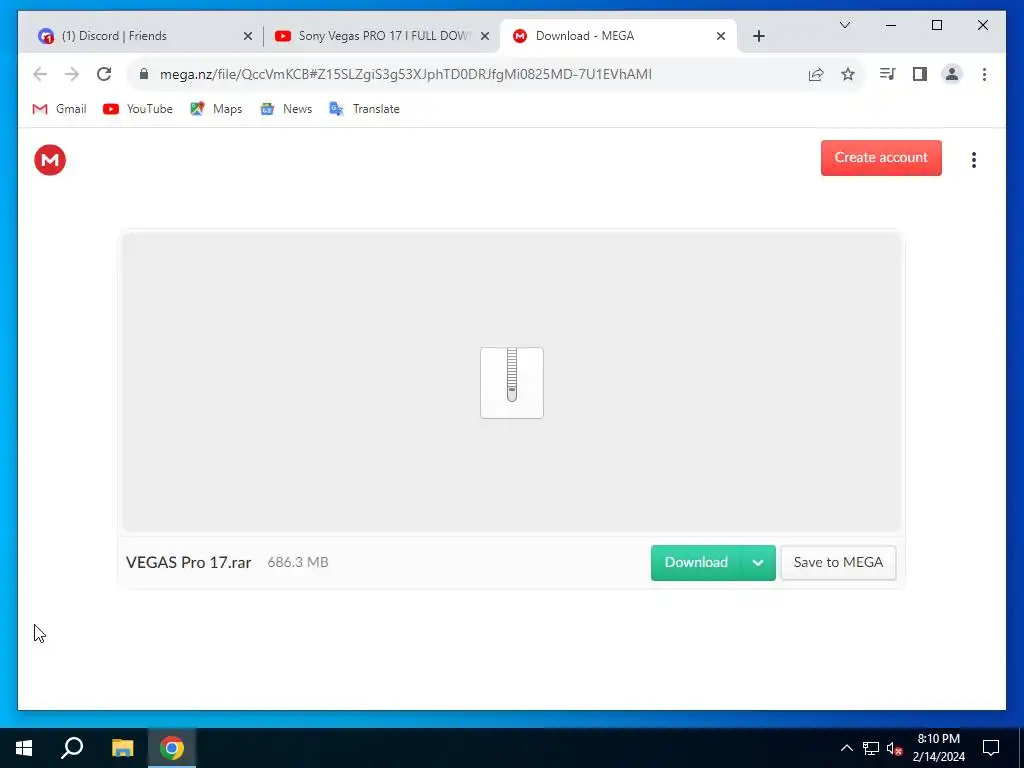Screen dimensions: 1024x768
Task: Show hidden system tray icons
Action: [x=846, y=748]
